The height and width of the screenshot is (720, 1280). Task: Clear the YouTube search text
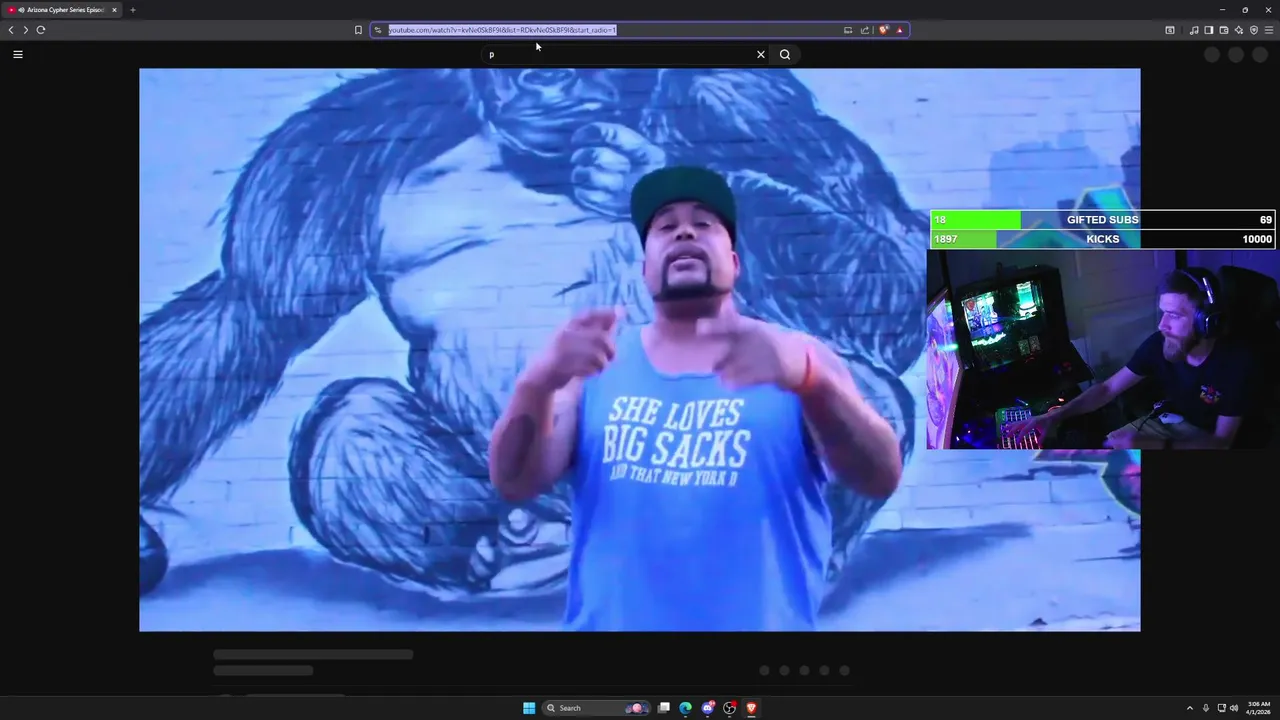pyautogui.click(x=761, y=54)
